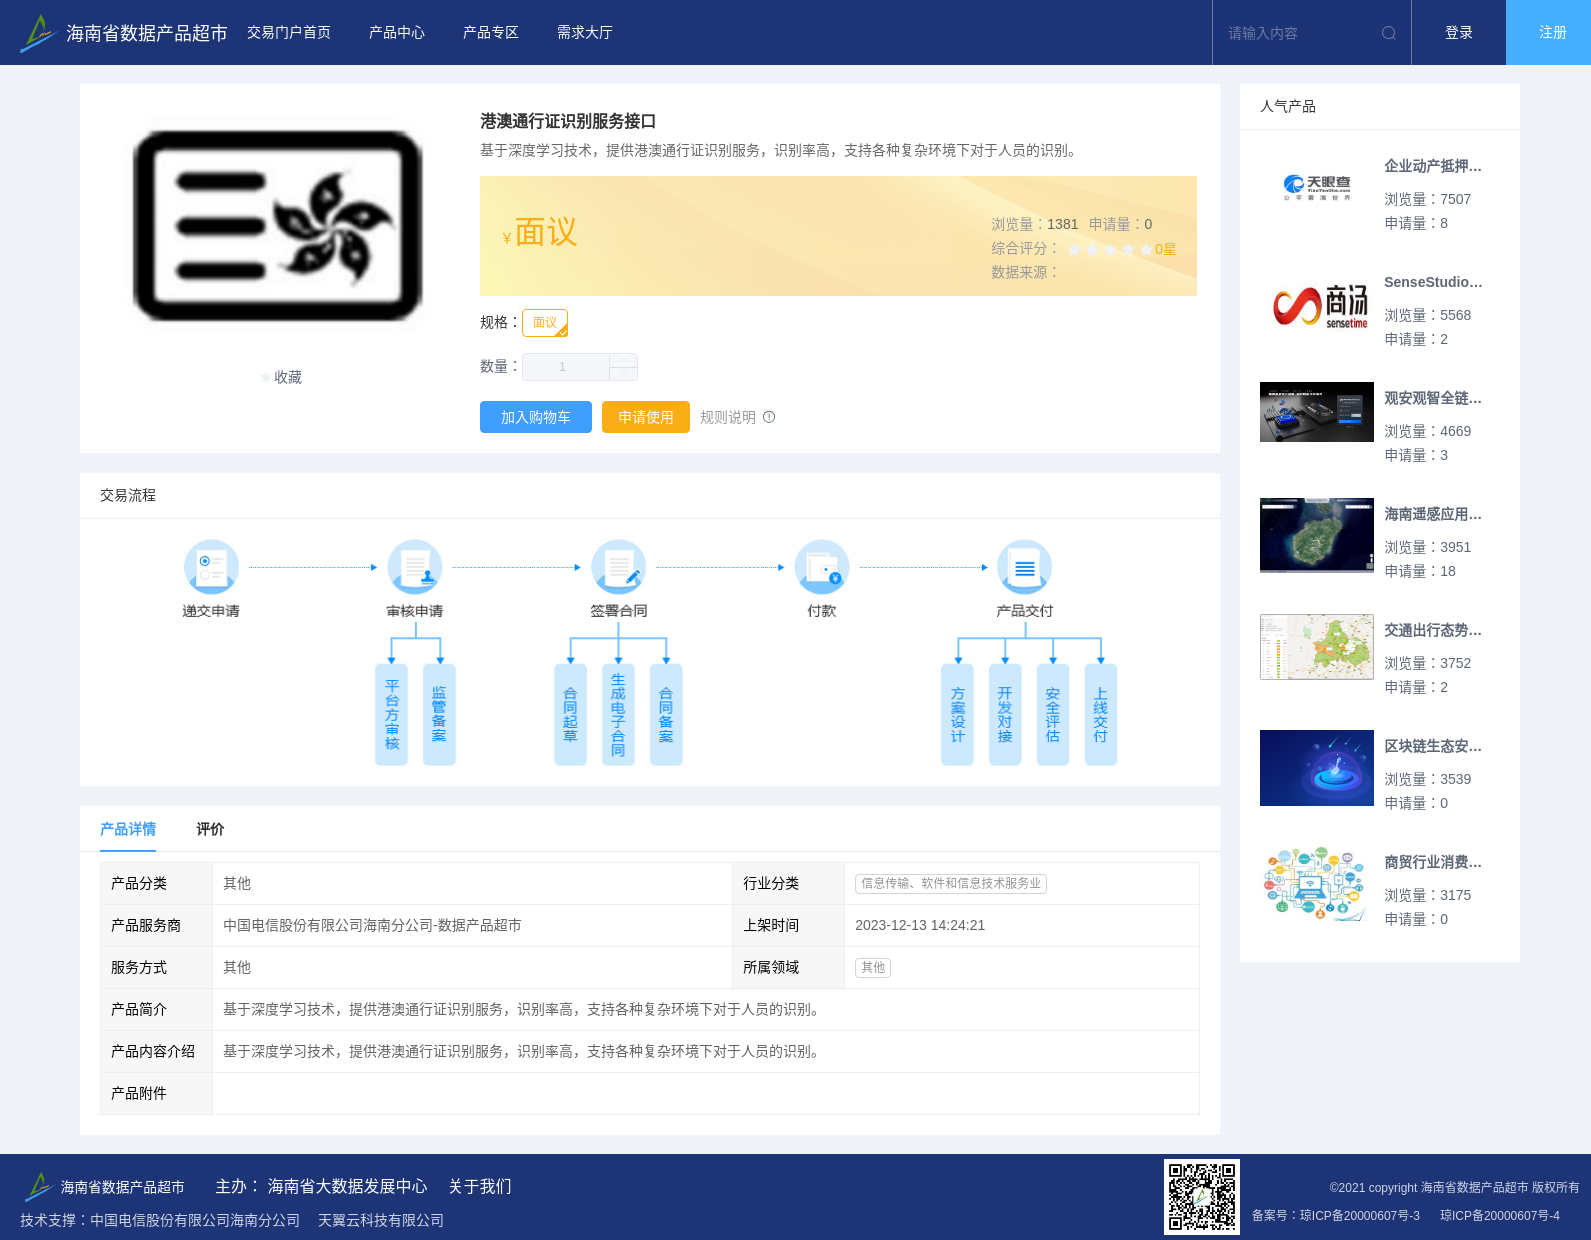Switch to the 评价 tab
This screenshot has width=1591, height=1240.
click(211, 829)
